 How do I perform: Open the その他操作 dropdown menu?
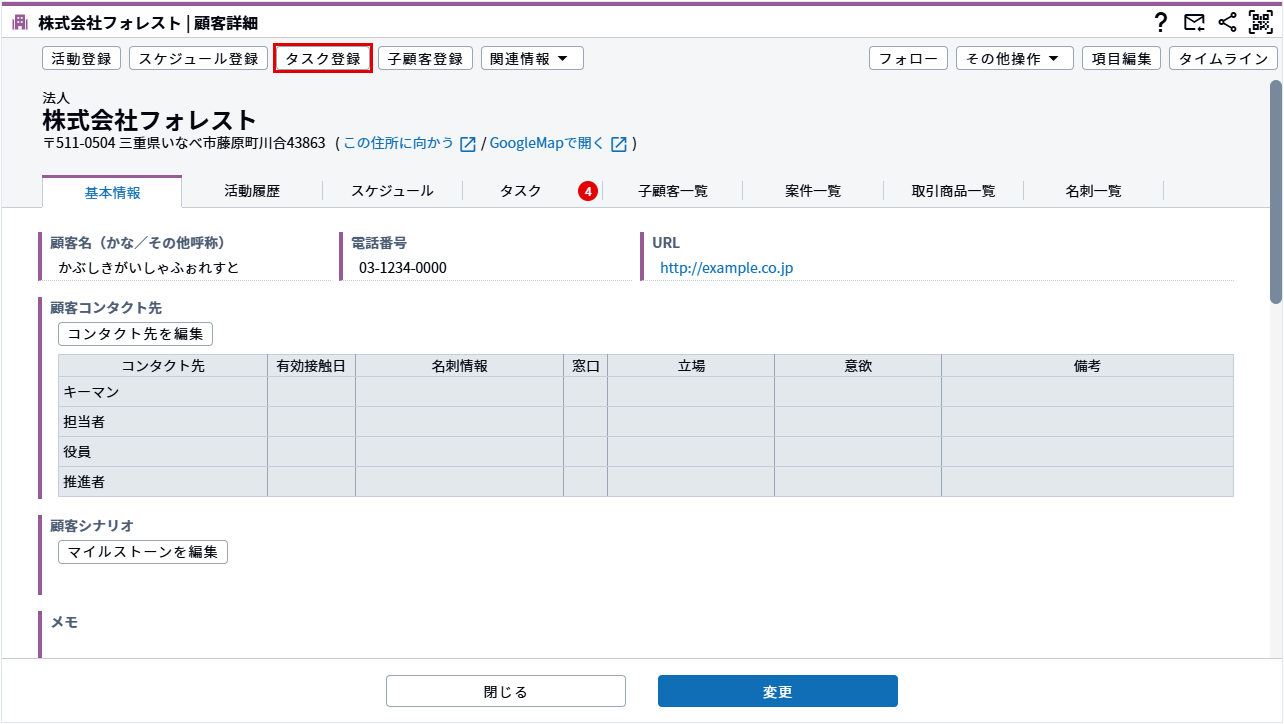point(1014,59)
